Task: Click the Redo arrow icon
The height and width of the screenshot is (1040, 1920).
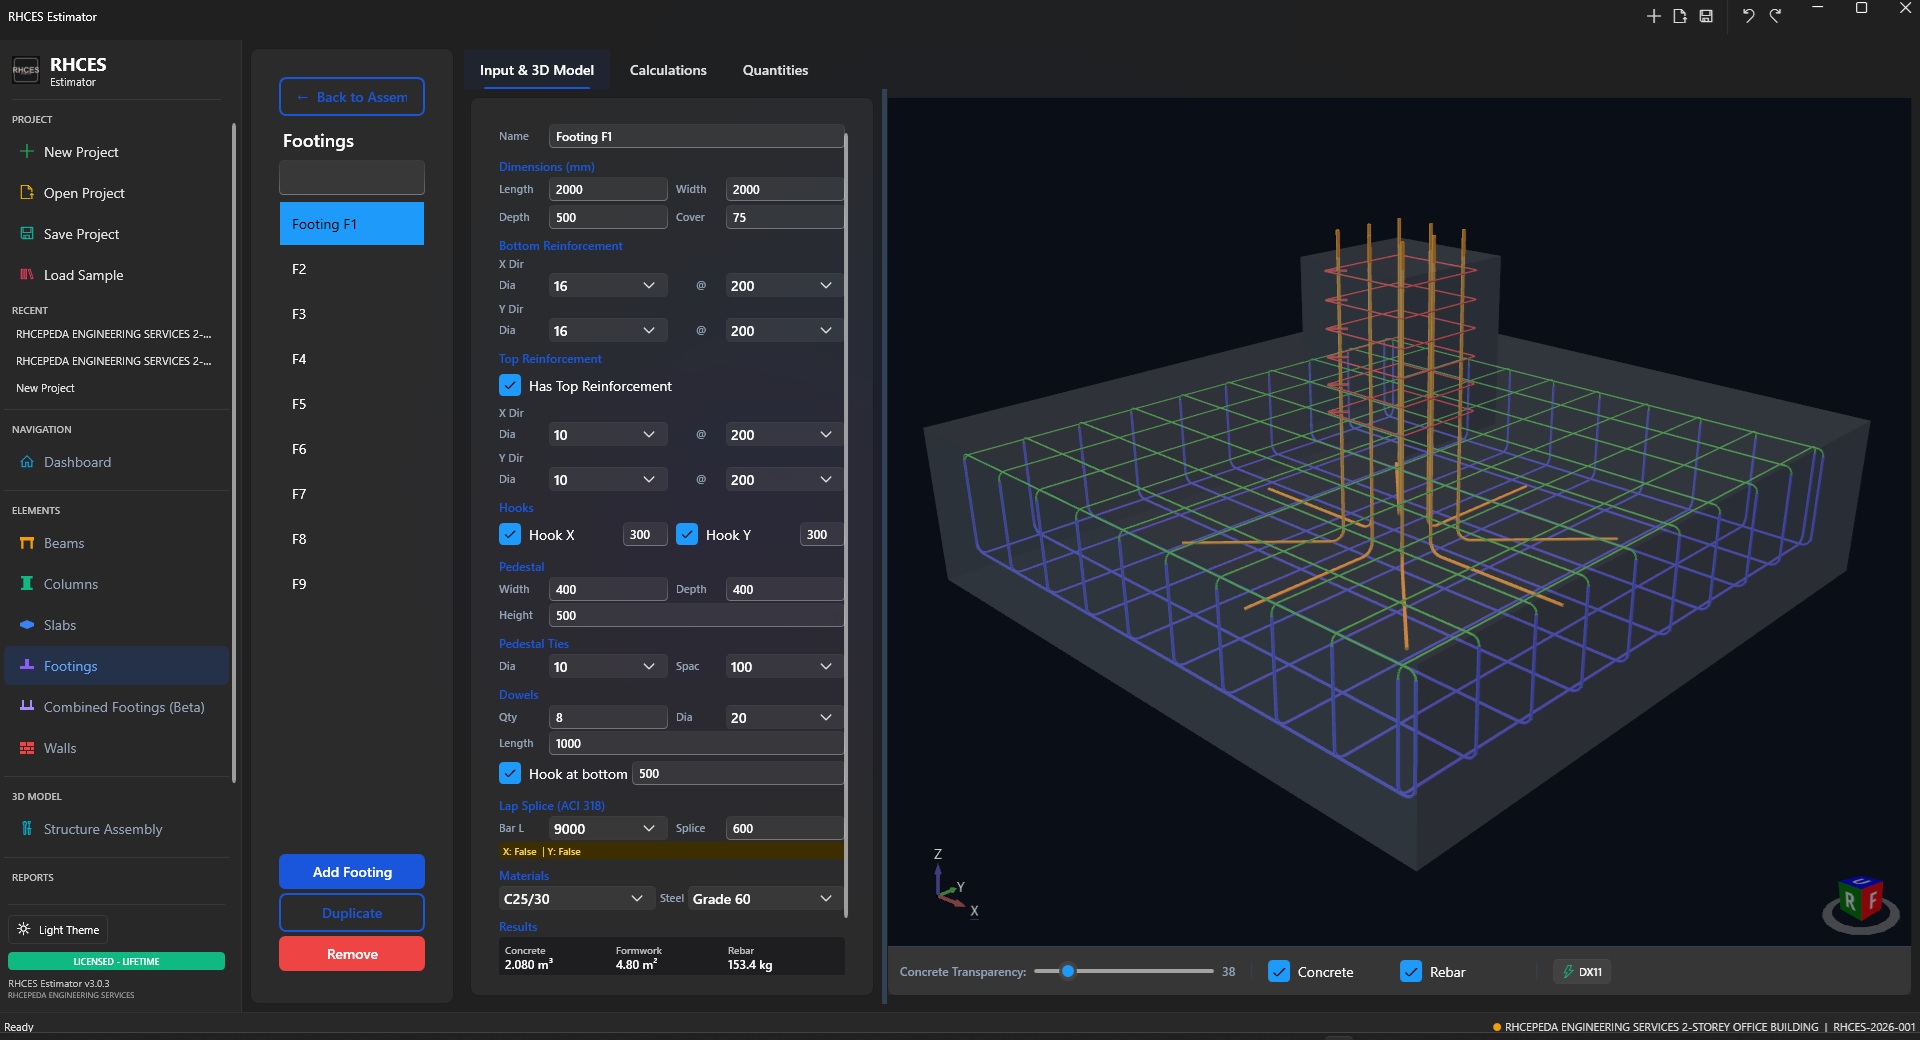Action: [1775, 16]
